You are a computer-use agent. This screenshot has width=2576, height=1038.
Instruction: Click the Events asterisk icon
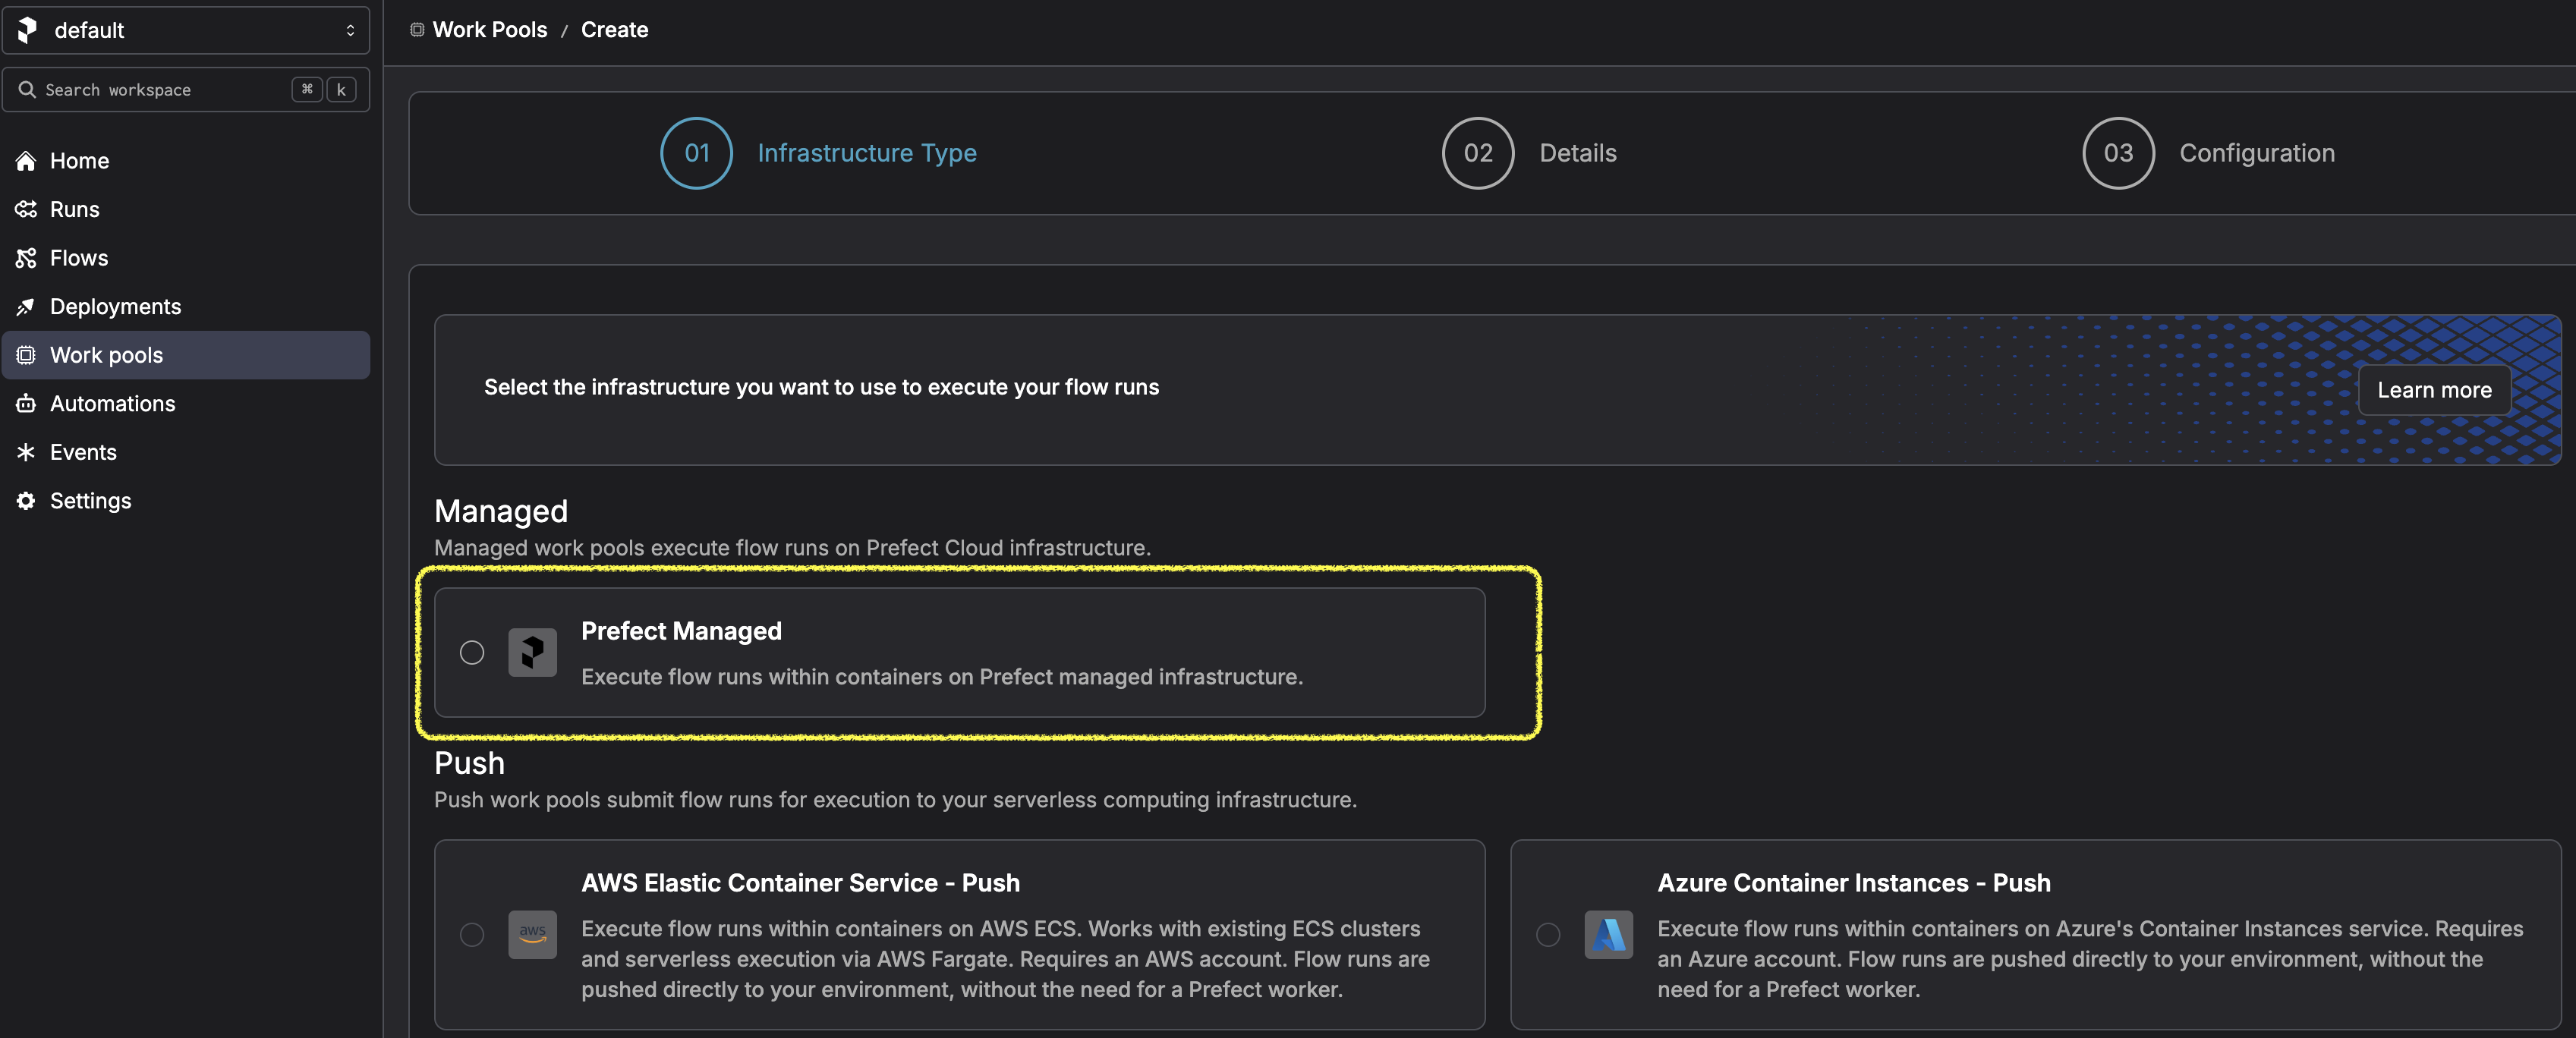point(26,452)
